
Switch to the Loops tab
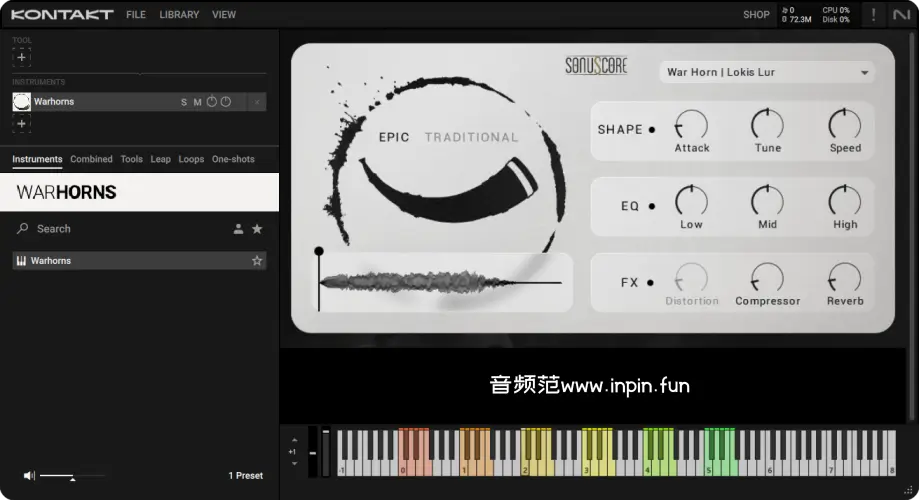pos(191,159)
